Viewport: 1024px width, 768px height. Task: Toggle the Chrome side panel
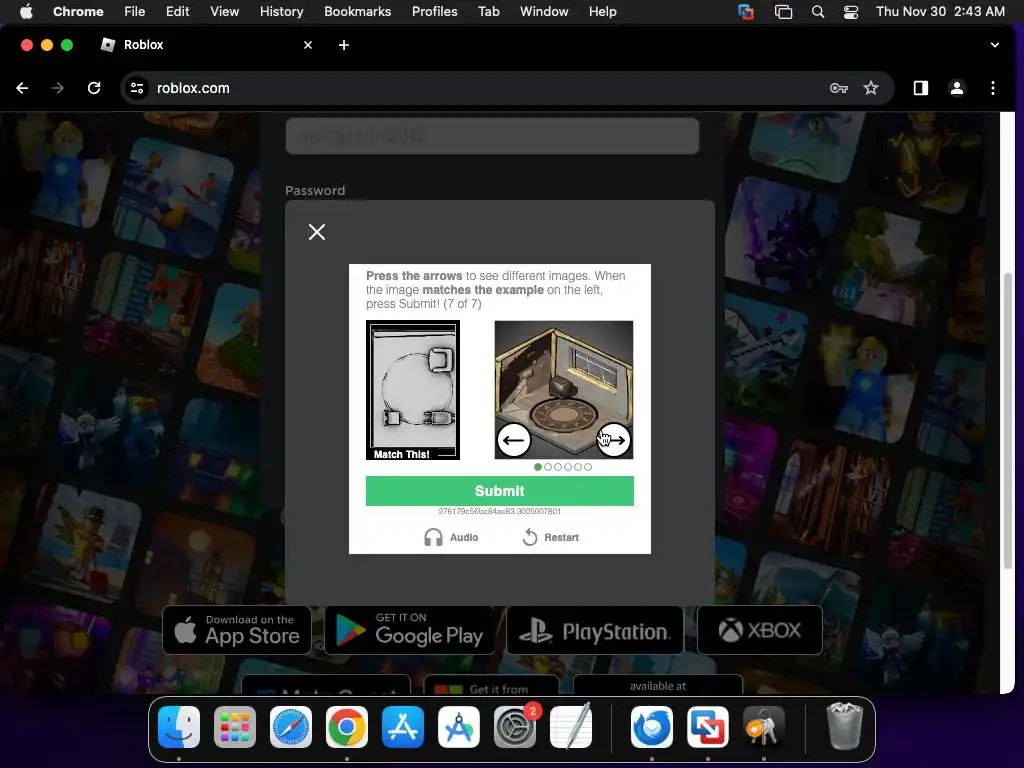click(921, 88)
